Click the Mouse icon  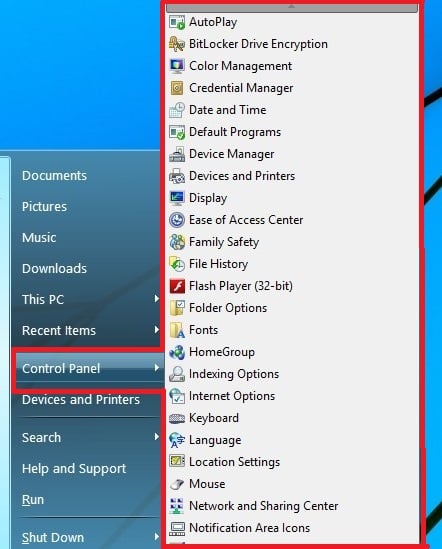177,484
